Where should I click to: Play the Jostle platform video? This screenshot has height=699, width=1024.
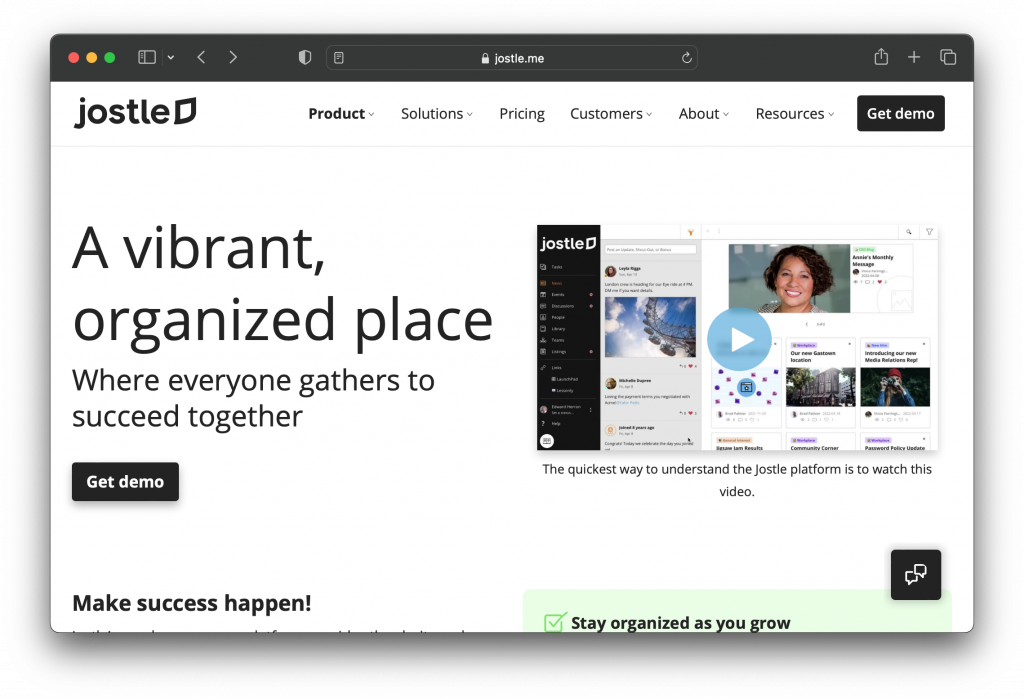(x=739, y=339)
